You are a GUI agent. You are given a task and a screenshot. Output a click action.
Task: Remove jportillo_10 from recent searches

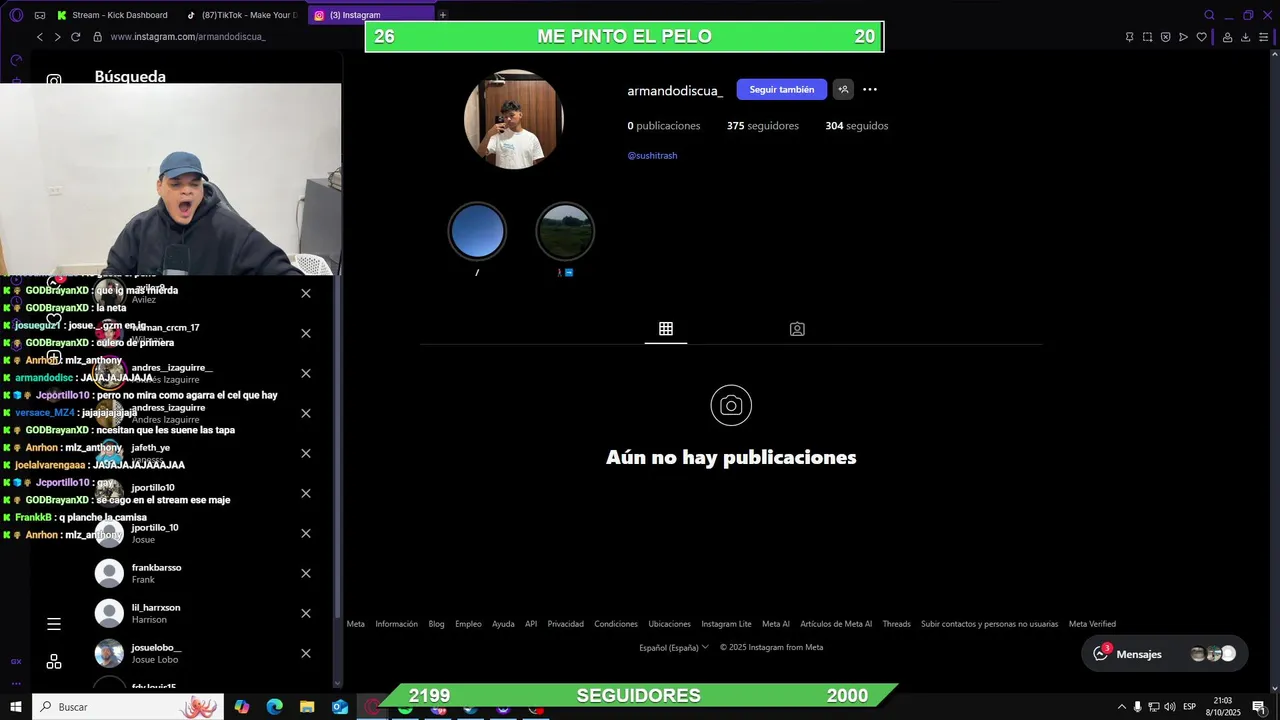tap(306, 533)
